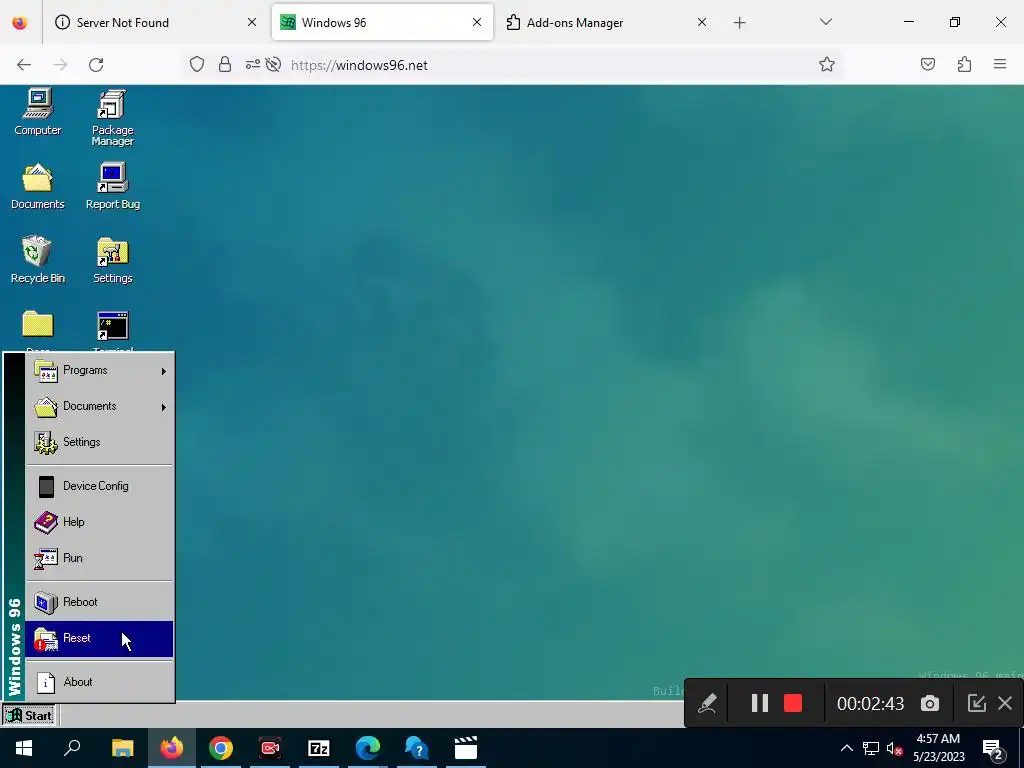Open the Windows Start menu in taskbar

24,748
